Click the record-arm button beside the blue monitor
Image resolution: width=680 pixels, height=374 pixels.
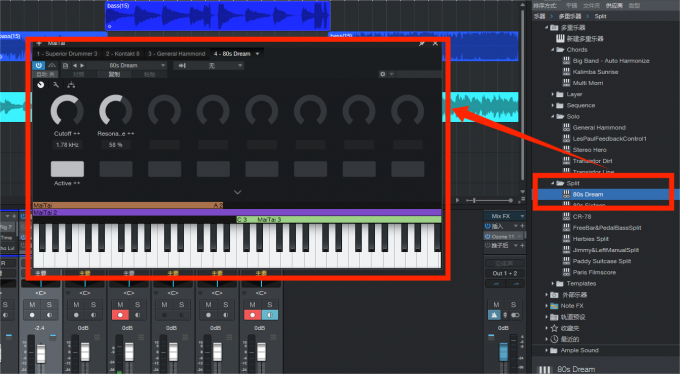(252, 315)
